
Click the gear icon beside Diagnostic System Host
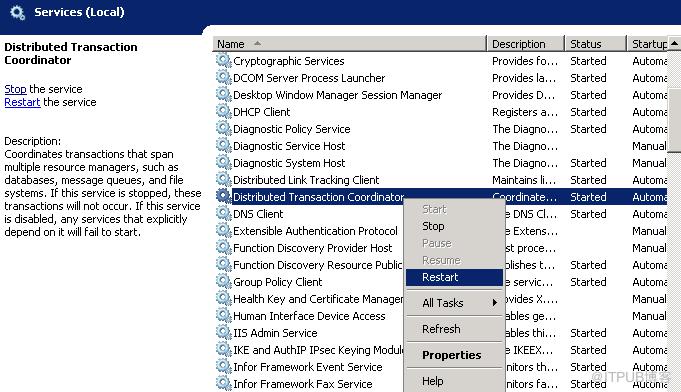[x=223, y=162]
